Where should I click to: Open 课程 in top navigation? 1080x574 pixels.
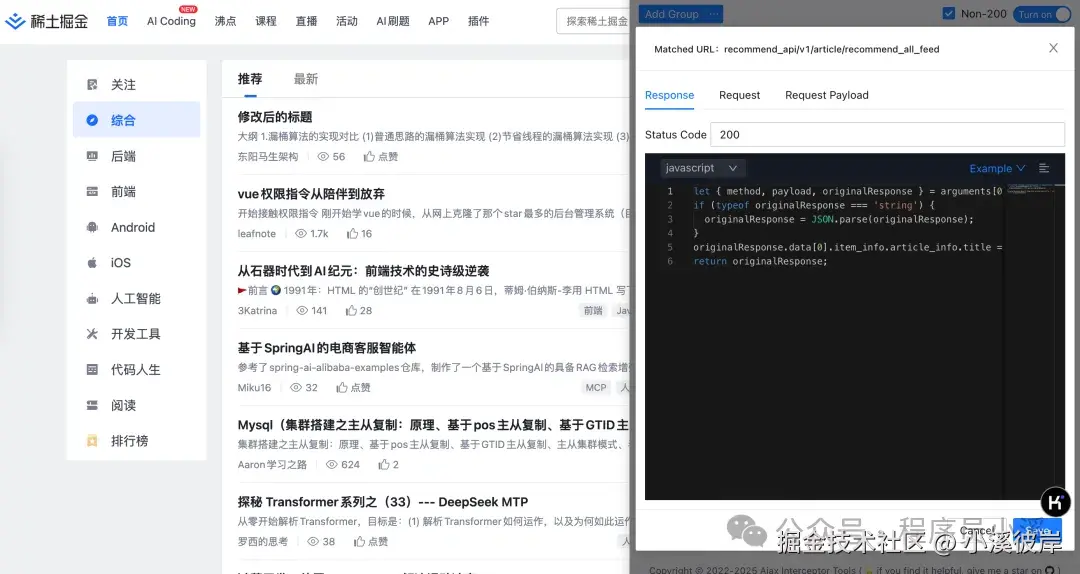point(266,21)
